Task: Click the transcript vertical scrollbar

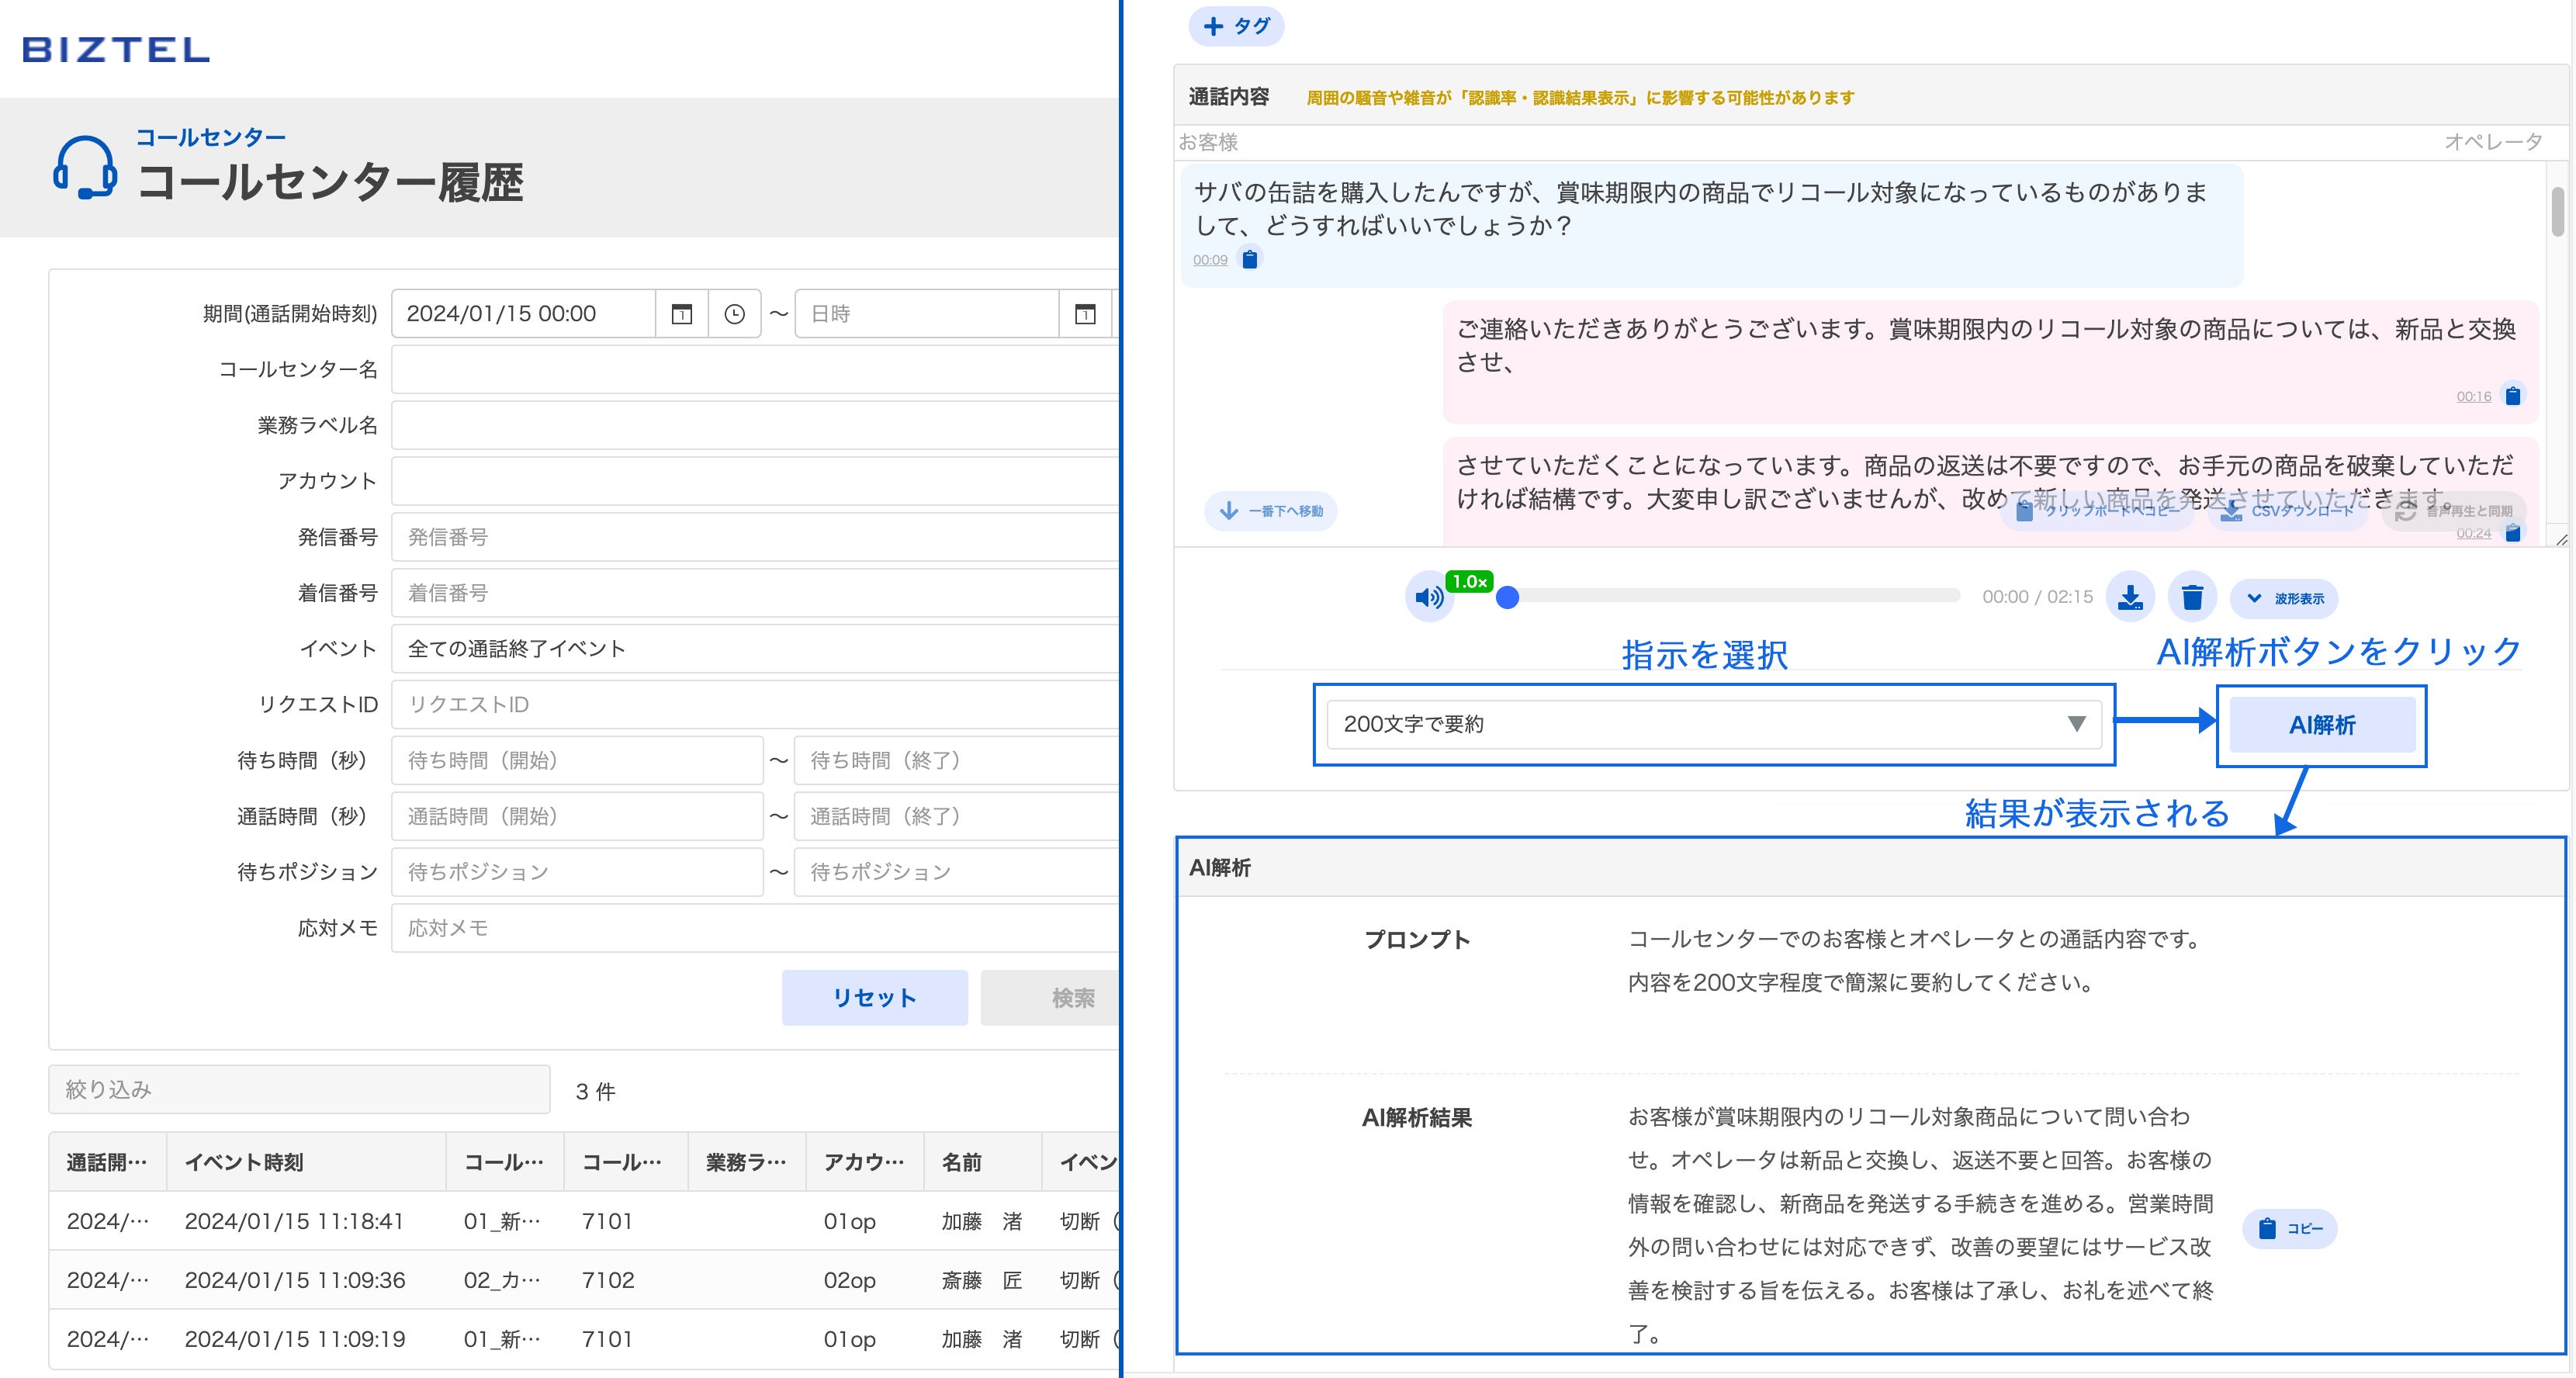Action: click(x=2558, y=212)
